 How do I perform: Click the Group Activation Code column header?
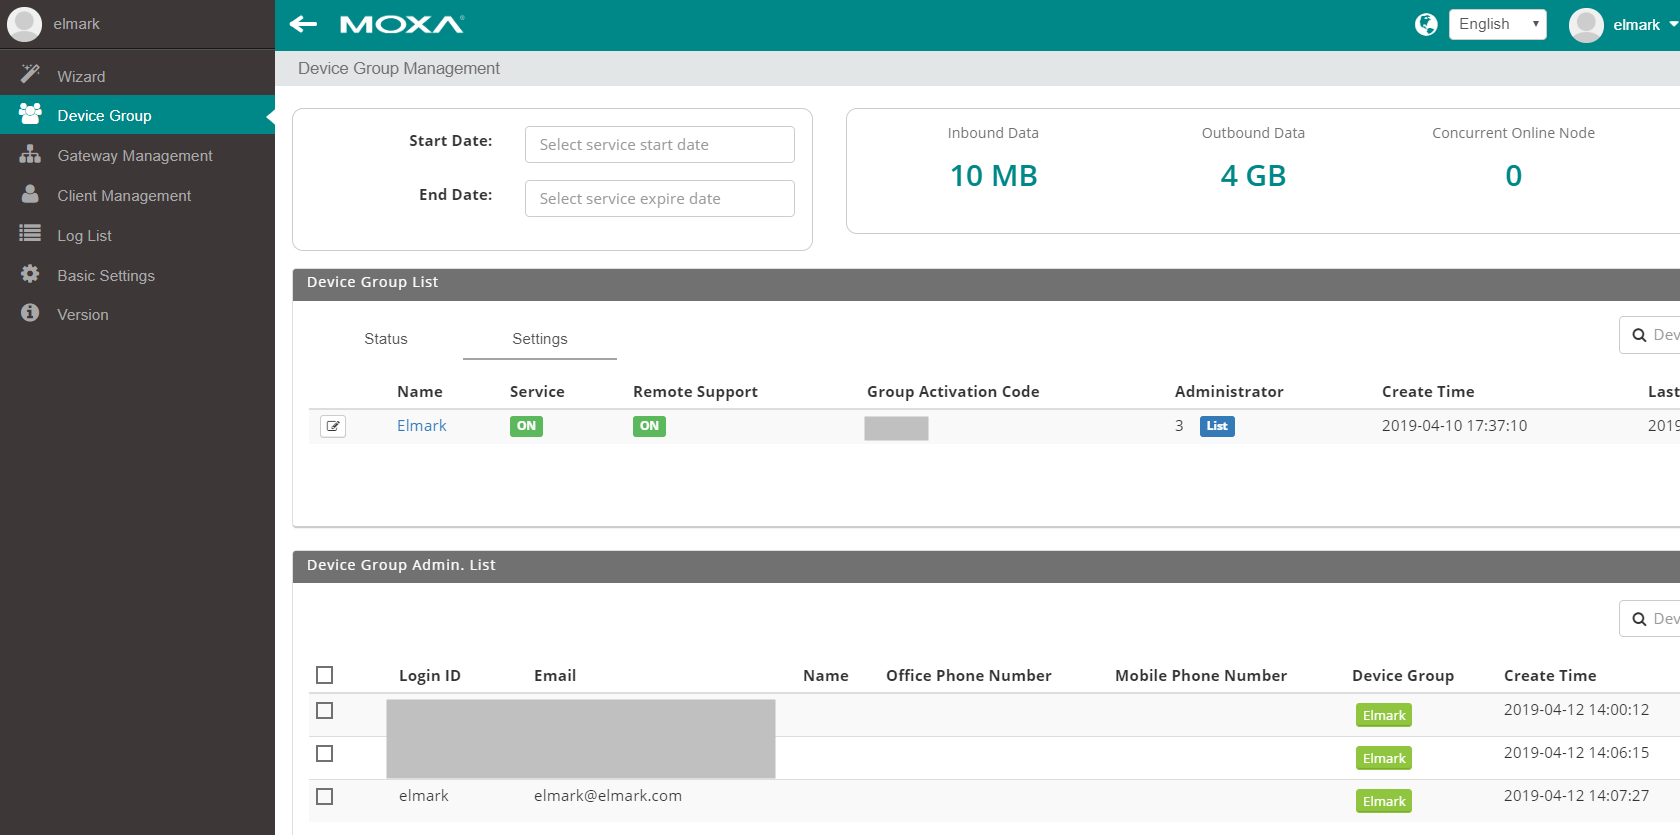[x=953, y=392]
